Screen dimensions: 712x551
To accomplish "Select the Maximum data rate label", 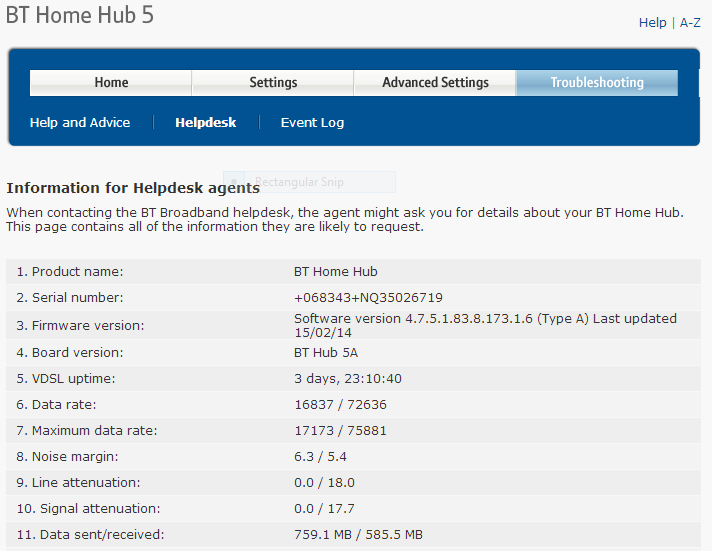I will pos(87,430).
